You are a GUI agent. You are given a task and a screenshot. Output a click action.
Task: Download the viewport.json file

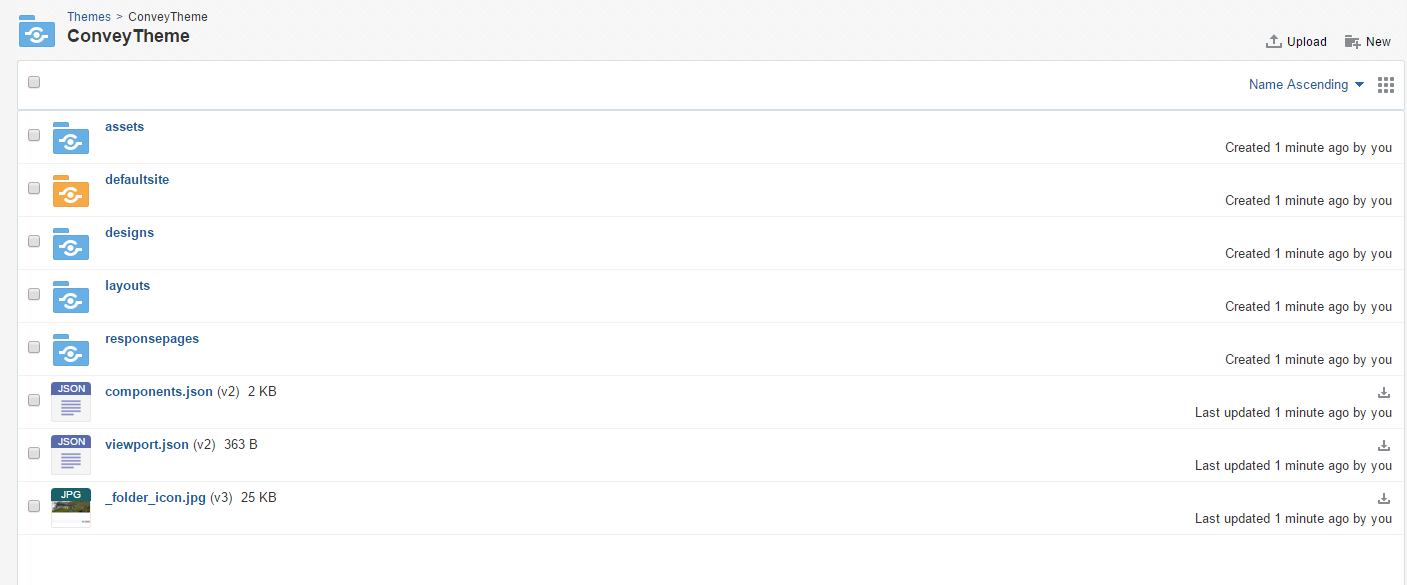tap(1384, 445)
